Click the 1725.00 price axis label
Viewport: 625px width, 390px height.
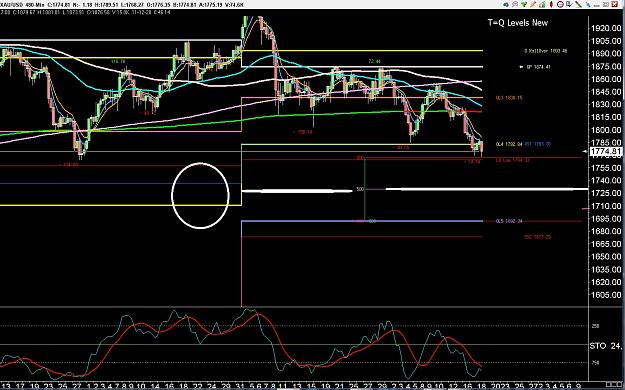click(605, 193)
